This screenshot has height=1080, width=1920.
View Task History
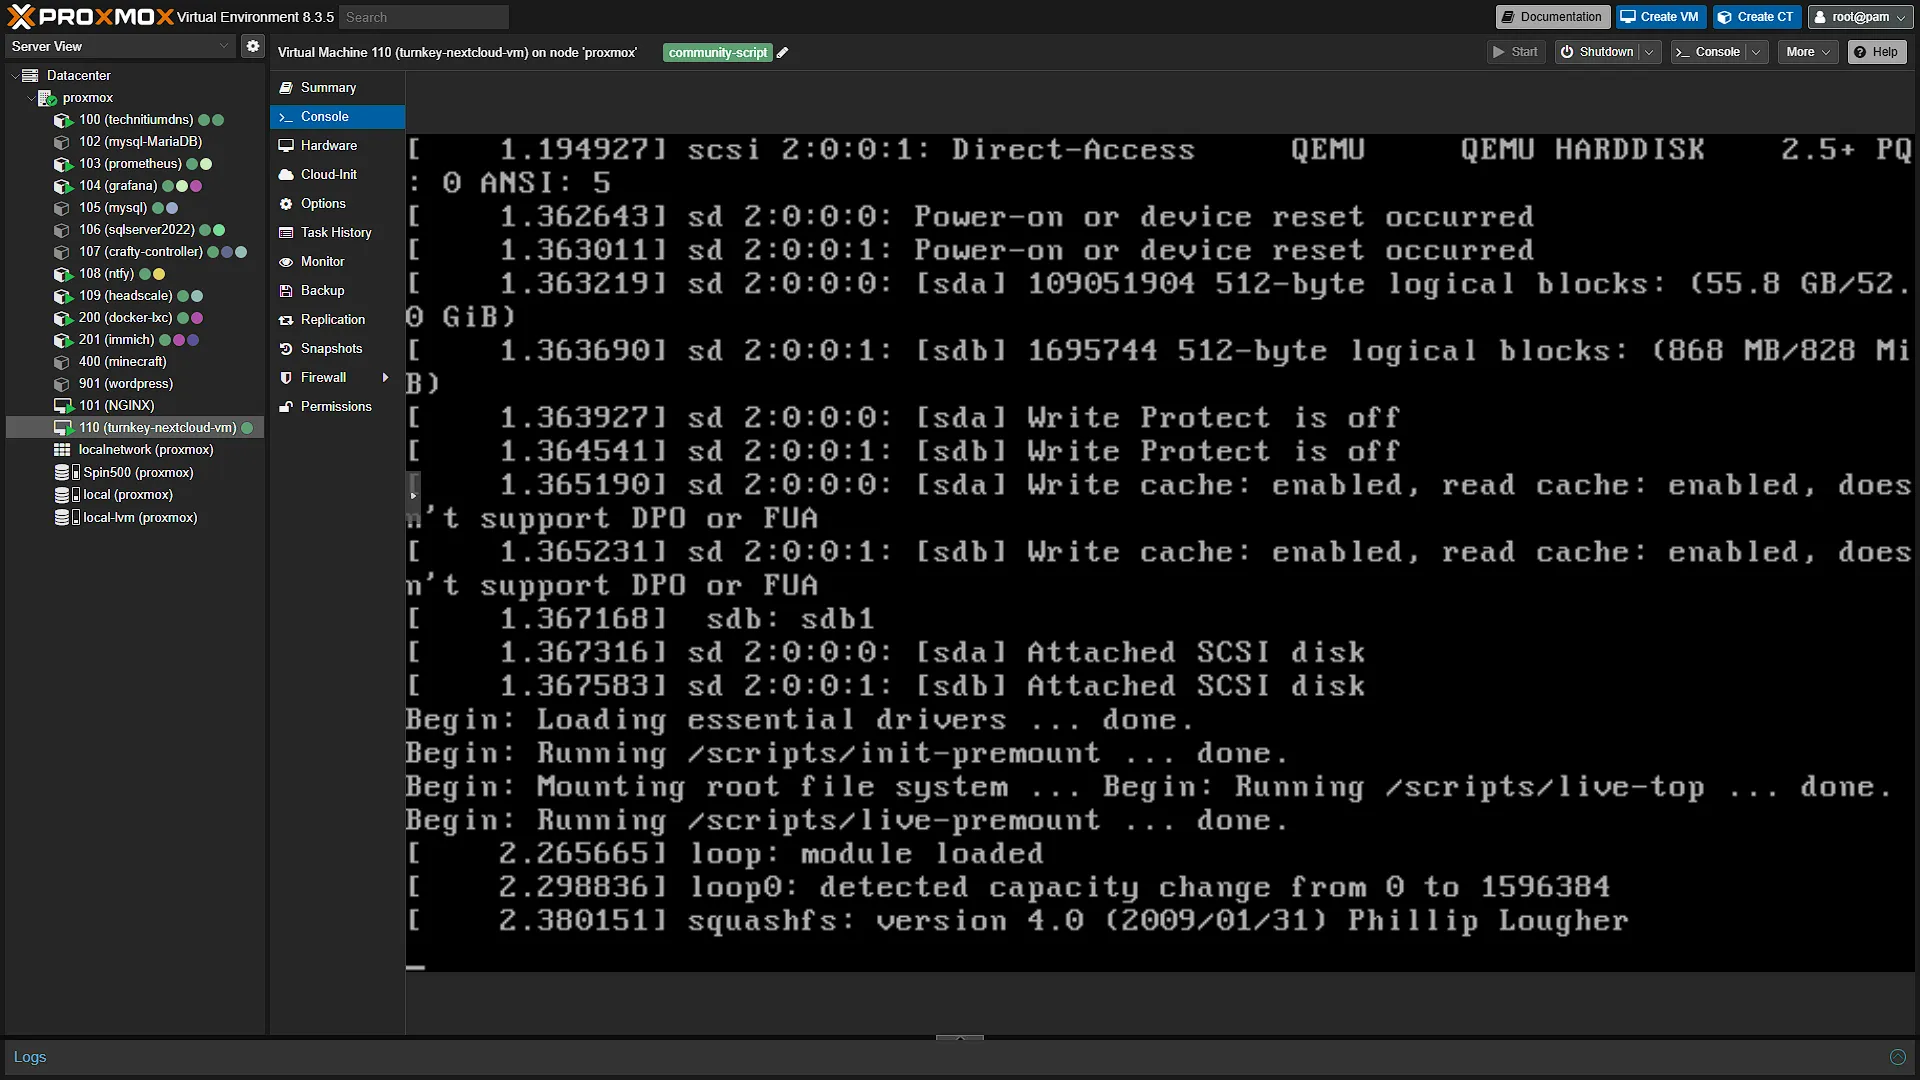(x=337, y=233)
